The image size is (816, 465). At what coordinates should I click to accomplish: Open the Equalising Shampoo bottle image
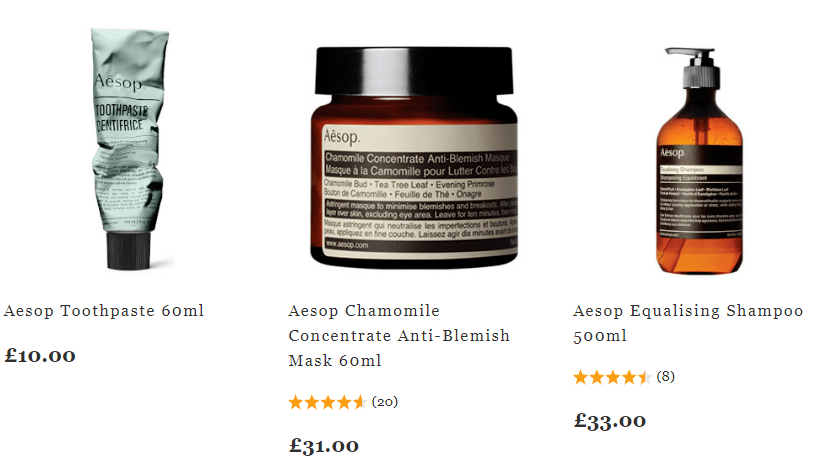click(699, 161)
